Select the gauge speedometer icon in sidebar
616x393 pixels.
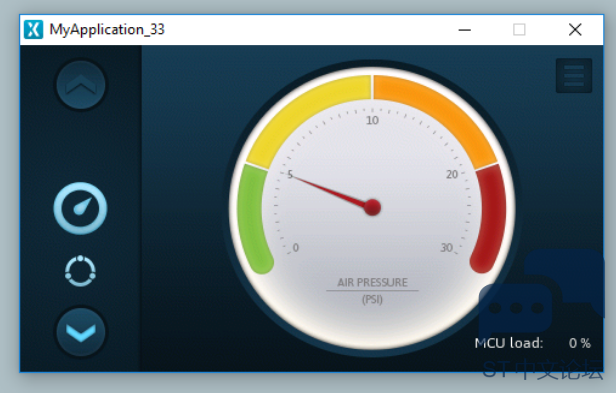click(x=80, y=208)
